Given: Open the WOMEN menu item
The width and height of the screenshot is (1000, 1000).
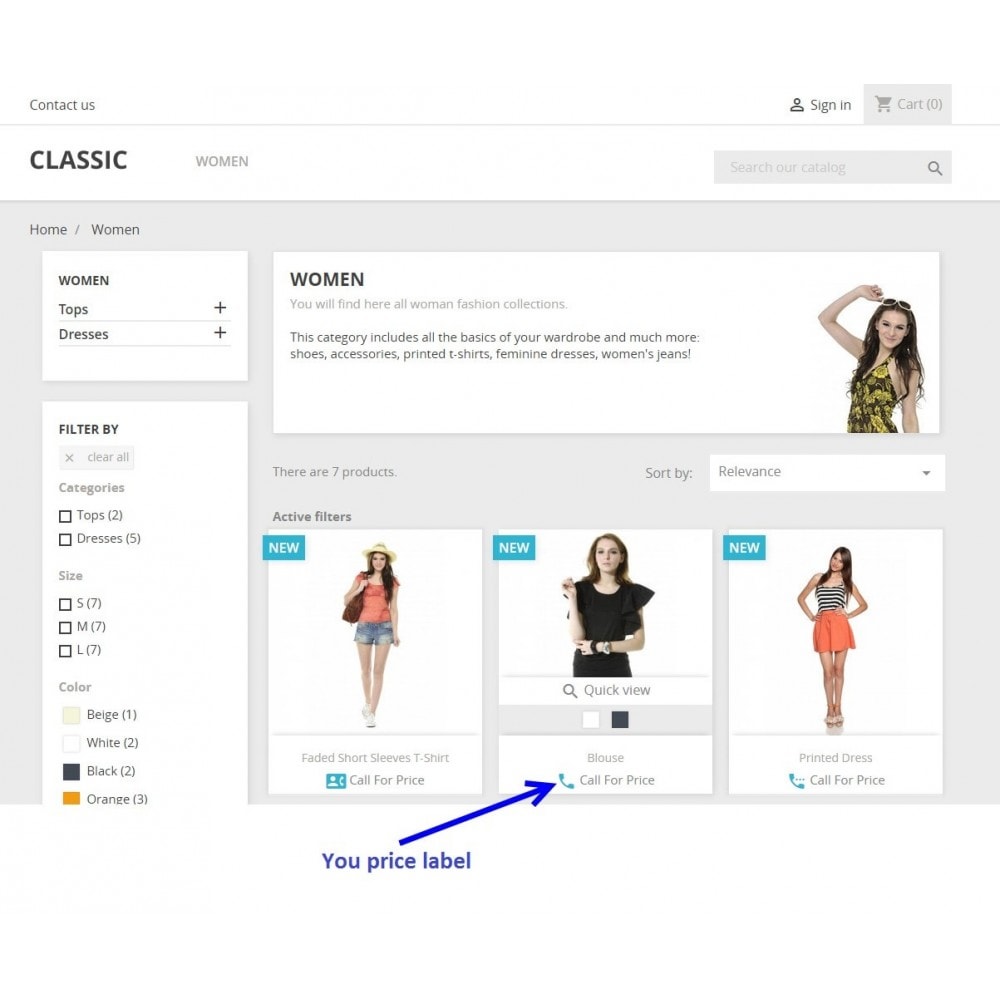Looking at the screenshot, I should click(222, 161).
